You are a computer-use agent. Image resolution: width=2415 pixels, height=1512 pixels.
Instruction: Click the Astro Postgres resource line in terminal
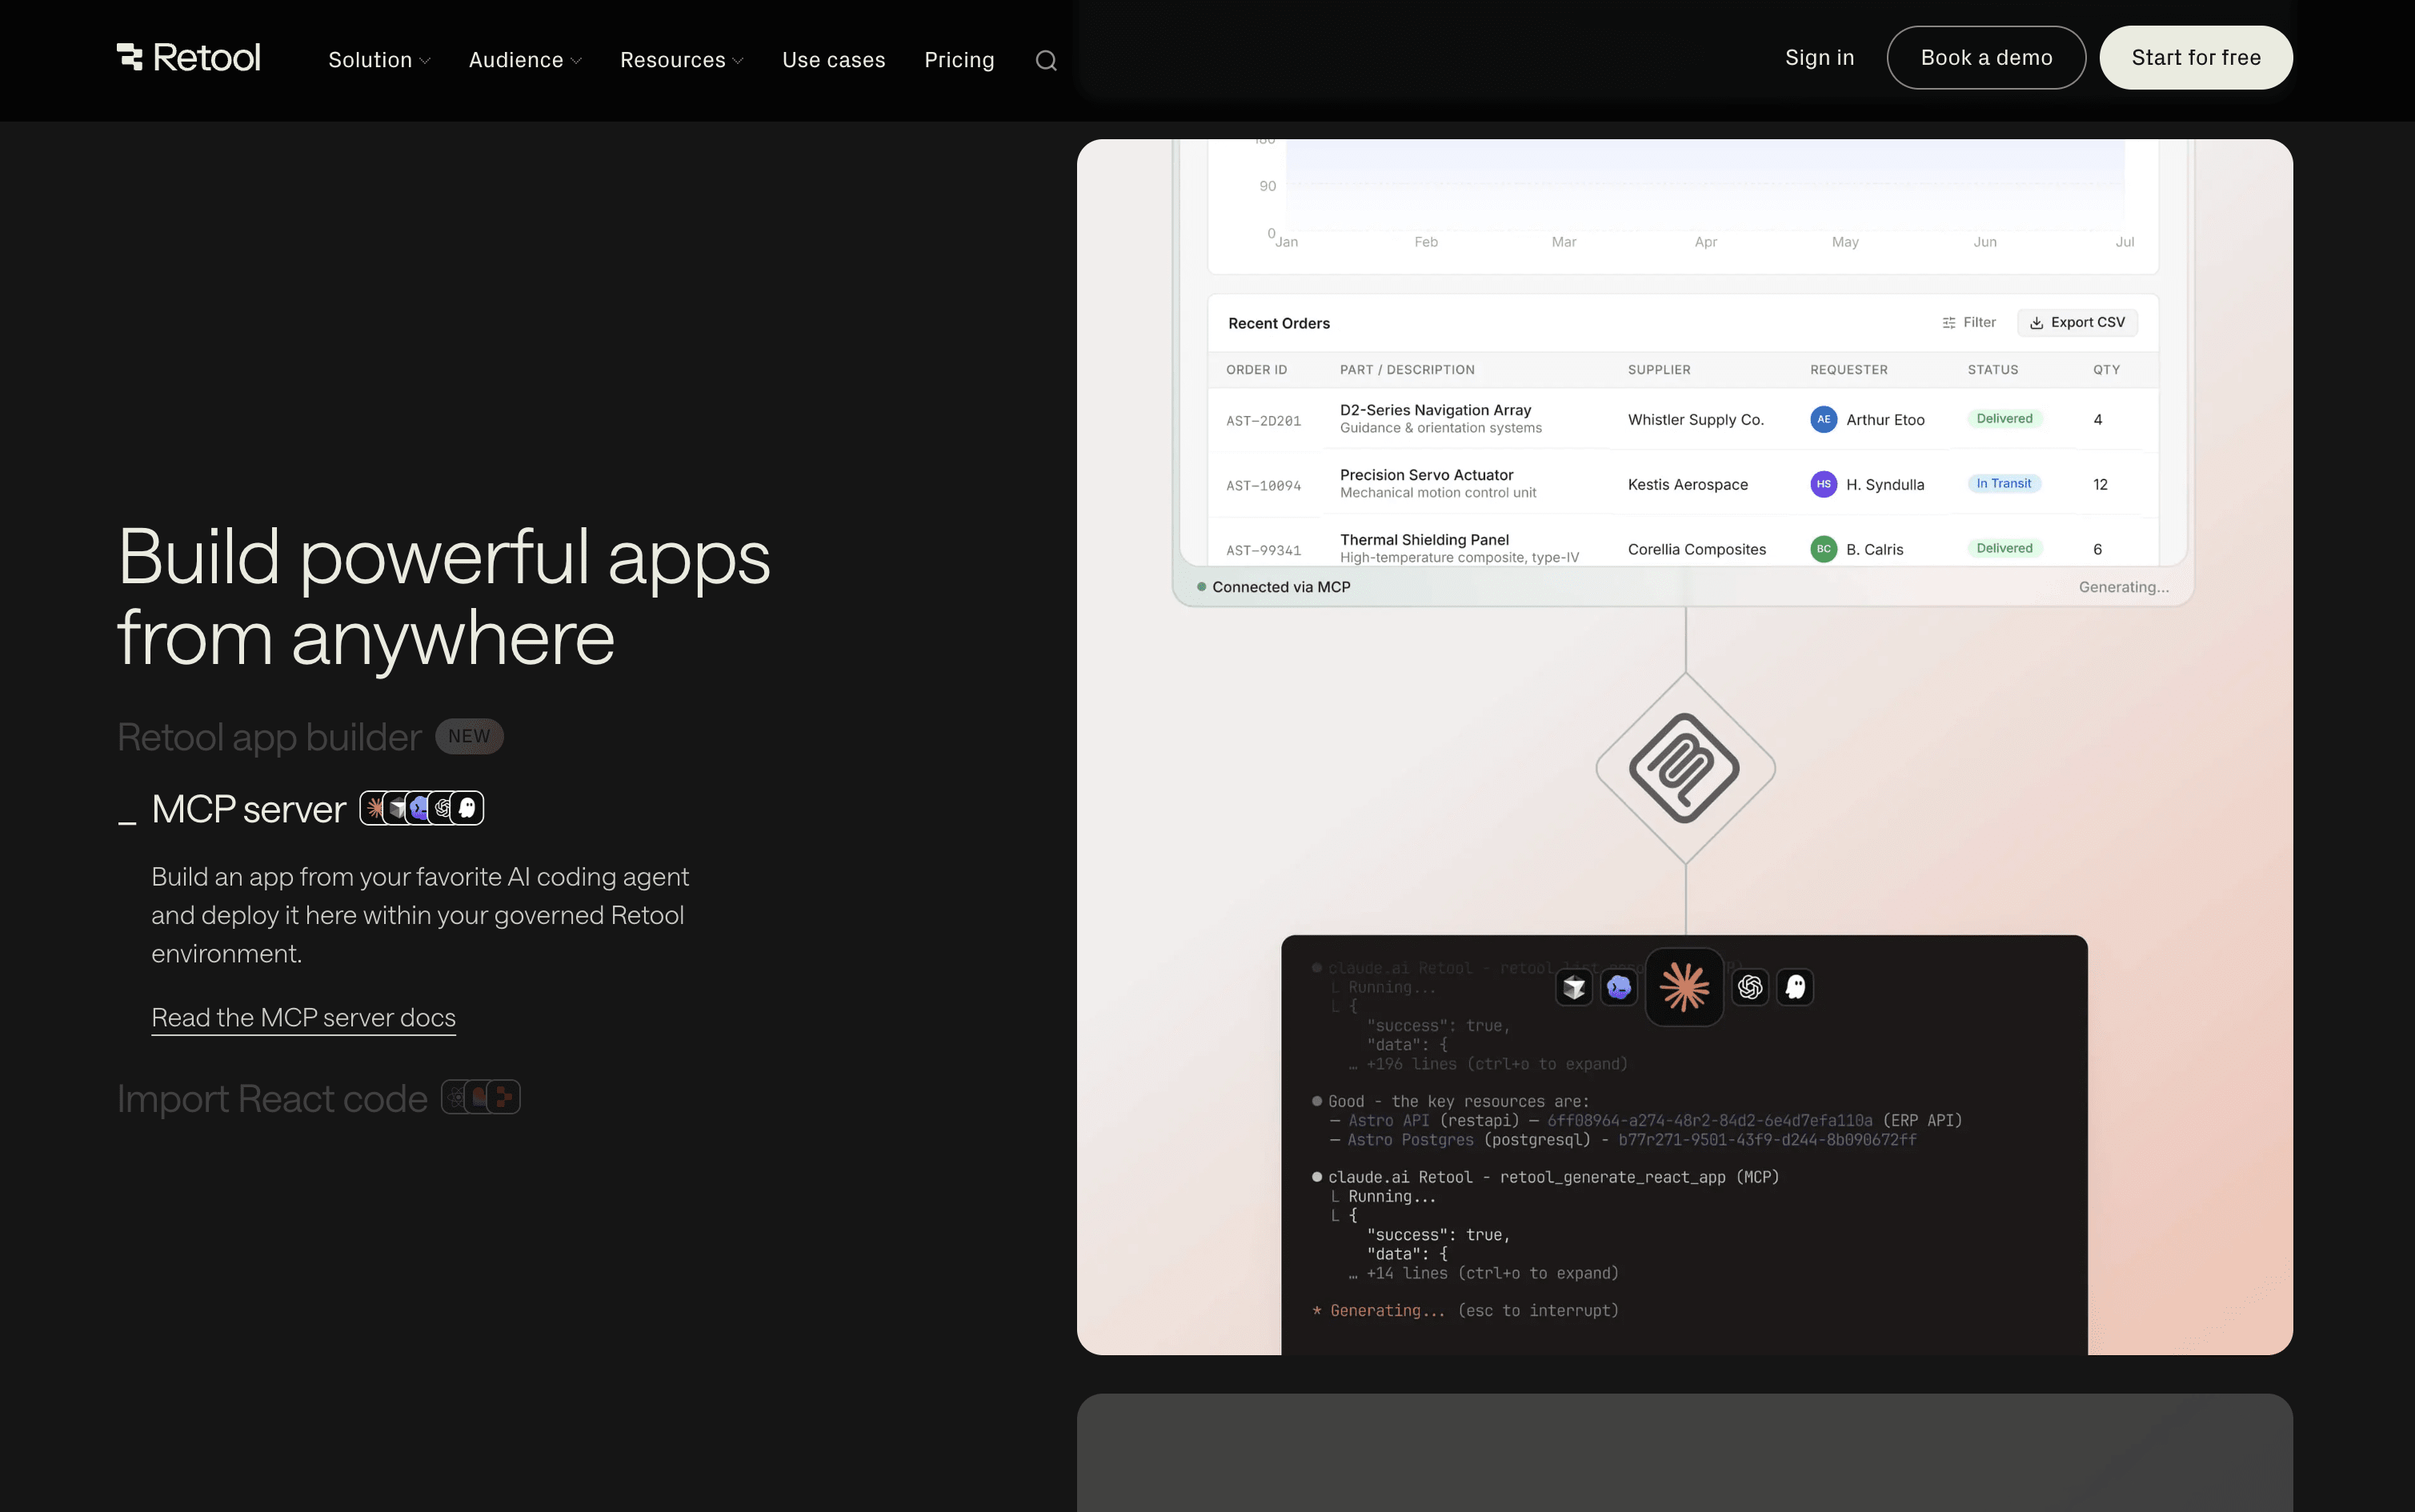coord(1623,1140)
